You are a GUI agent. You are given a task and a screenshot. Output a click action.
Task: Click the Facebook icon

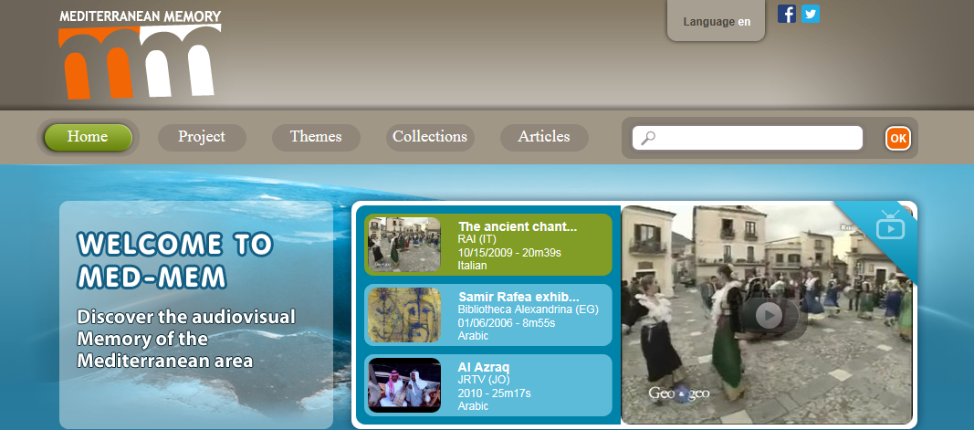(x=787, y=14)
